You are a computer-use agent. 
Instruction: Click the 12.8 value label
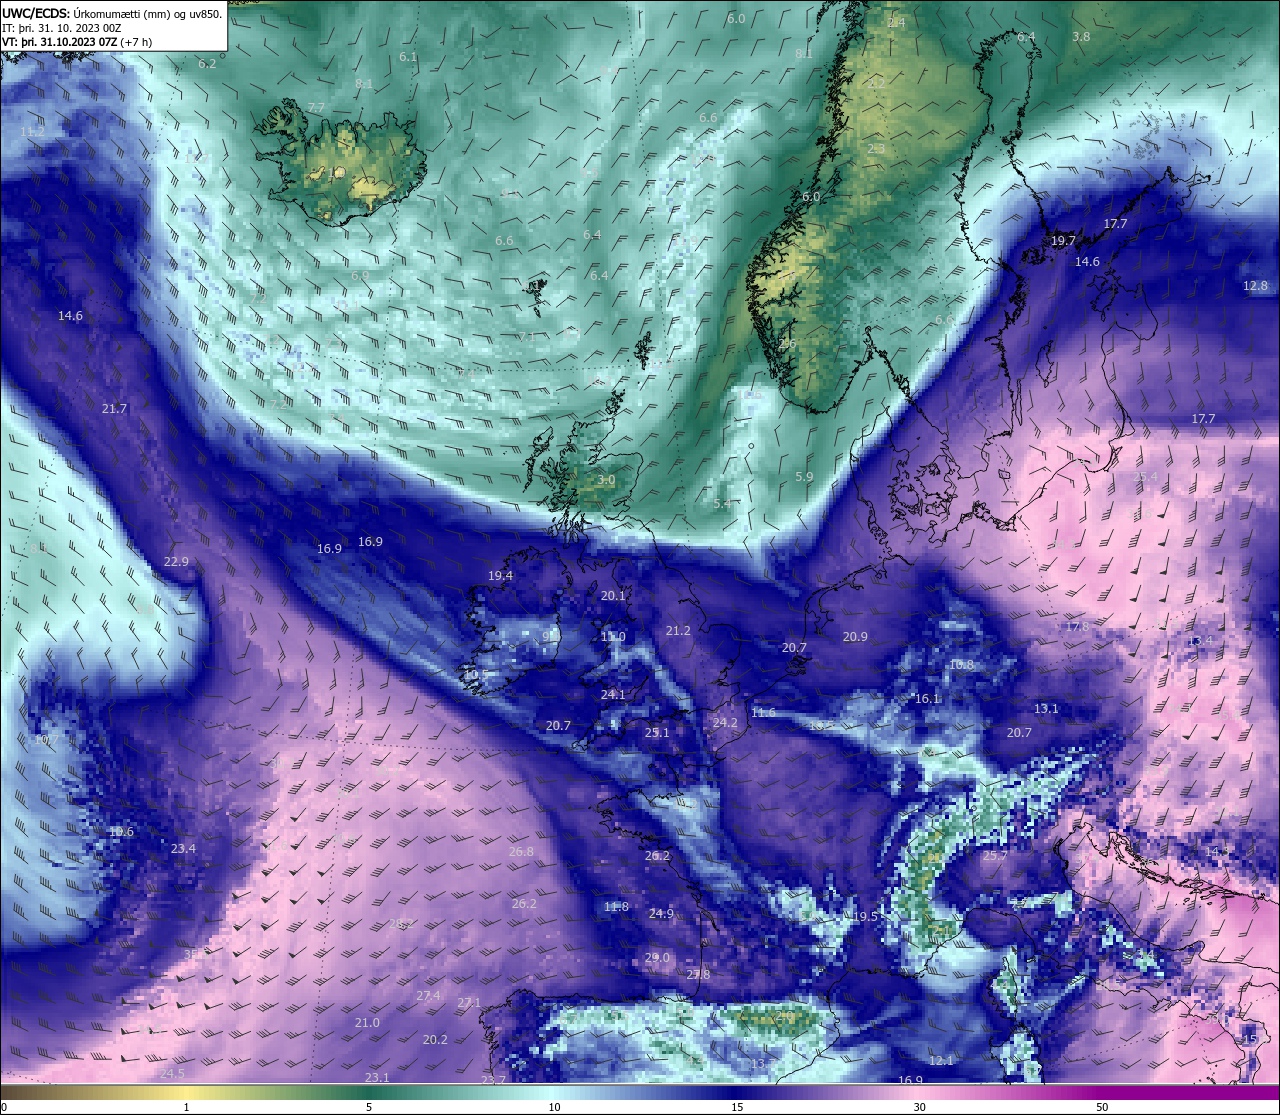pyautogui.click(x=1256, y=286)
